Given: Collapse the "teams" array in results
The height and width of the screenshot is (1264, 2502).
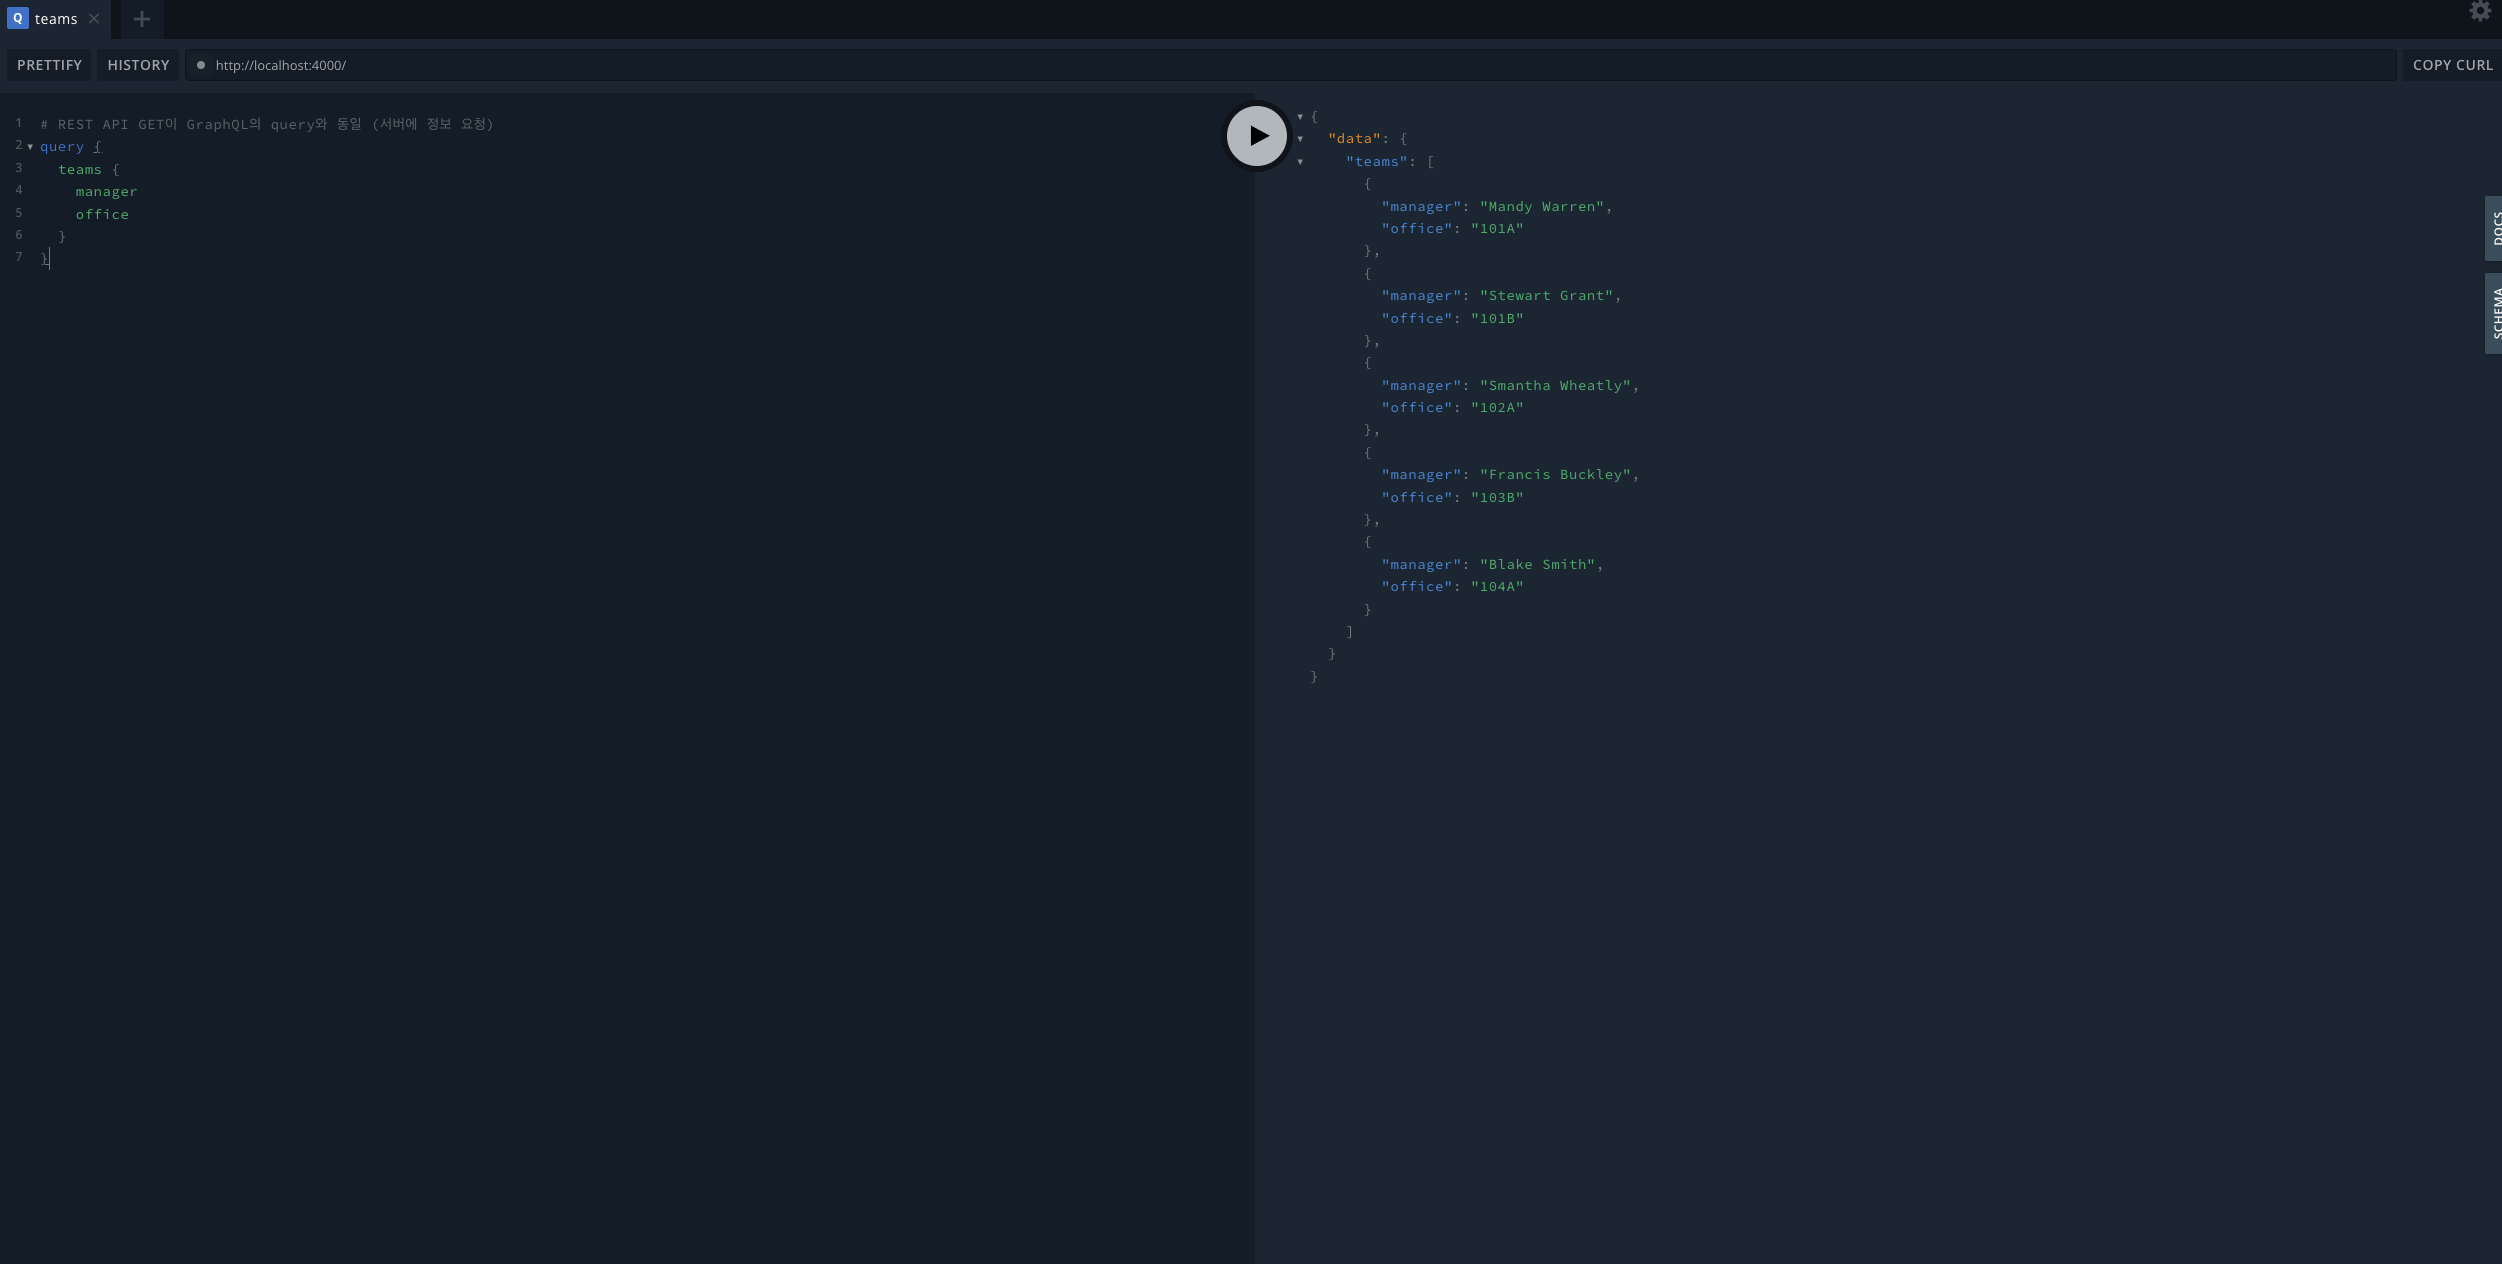Looking at the screenshot, I should [x=1300, y=162].
